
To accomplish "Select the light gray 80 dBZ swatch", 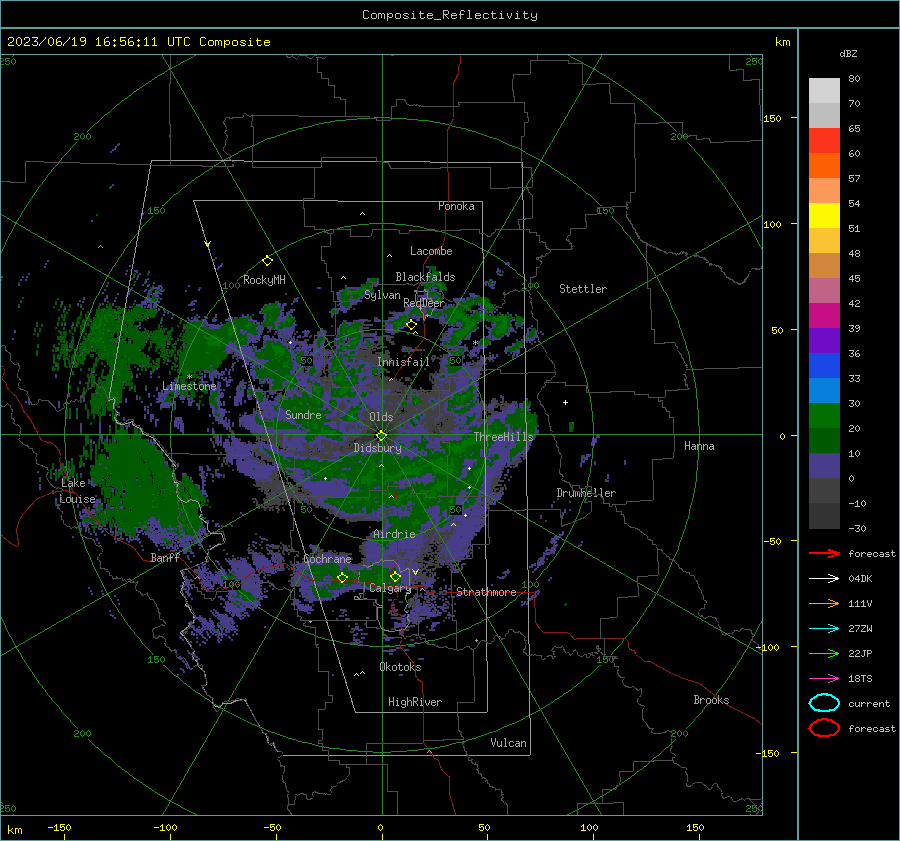I will click(824, 91).
